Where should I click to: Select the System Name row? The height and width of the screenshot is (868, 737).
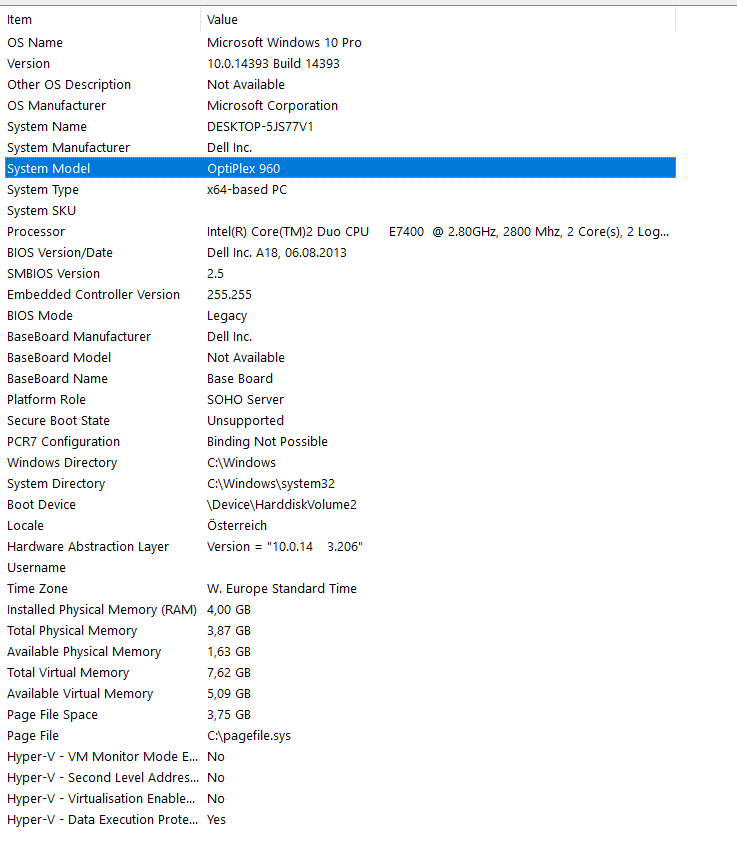340,127
